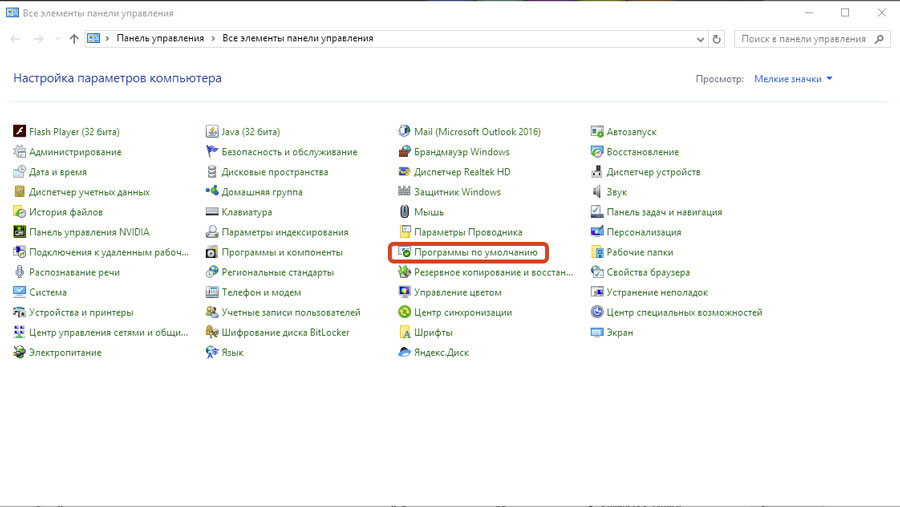Open the Распознавание речи microphone icon

click(x=20, y=272)
